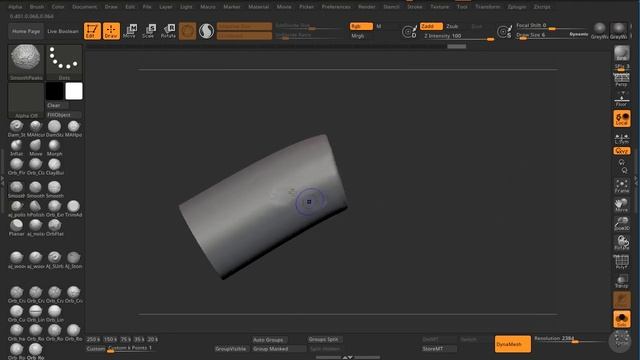Toggle Rgb painting mode
Screen dimensions: 640x360
coord(361,26)
